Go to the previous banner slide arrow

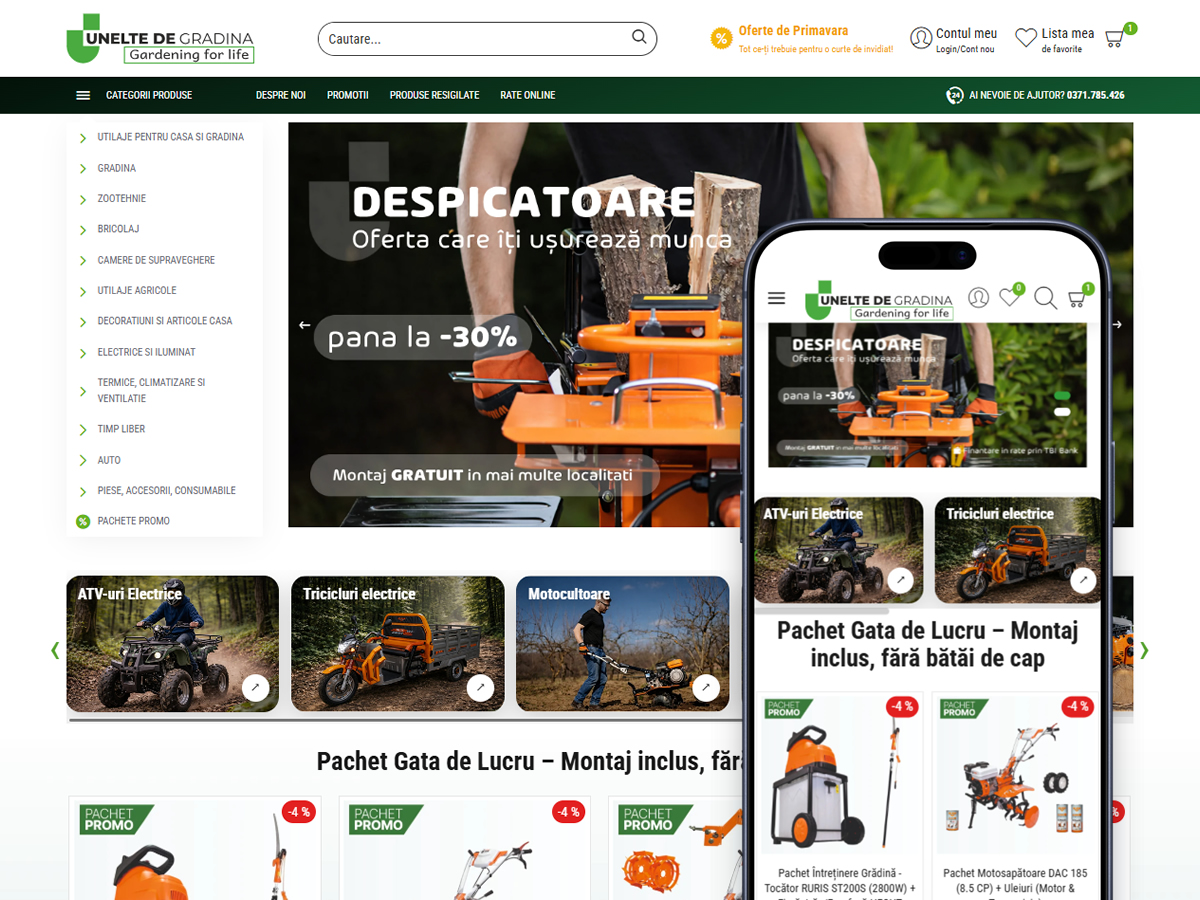(x=305, y=325)
